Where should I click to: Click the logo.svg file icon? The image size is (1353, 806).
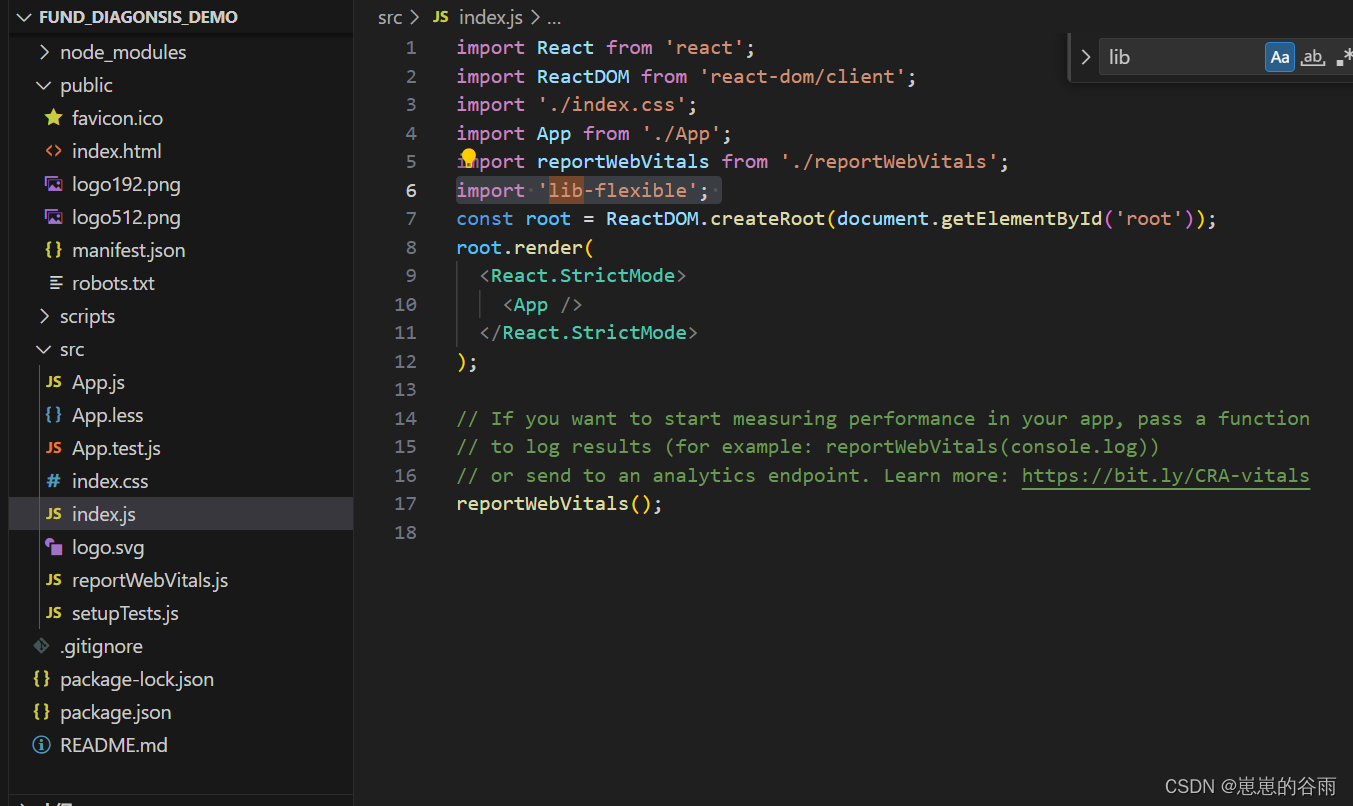pyautogui.click(x=53, y=547)
